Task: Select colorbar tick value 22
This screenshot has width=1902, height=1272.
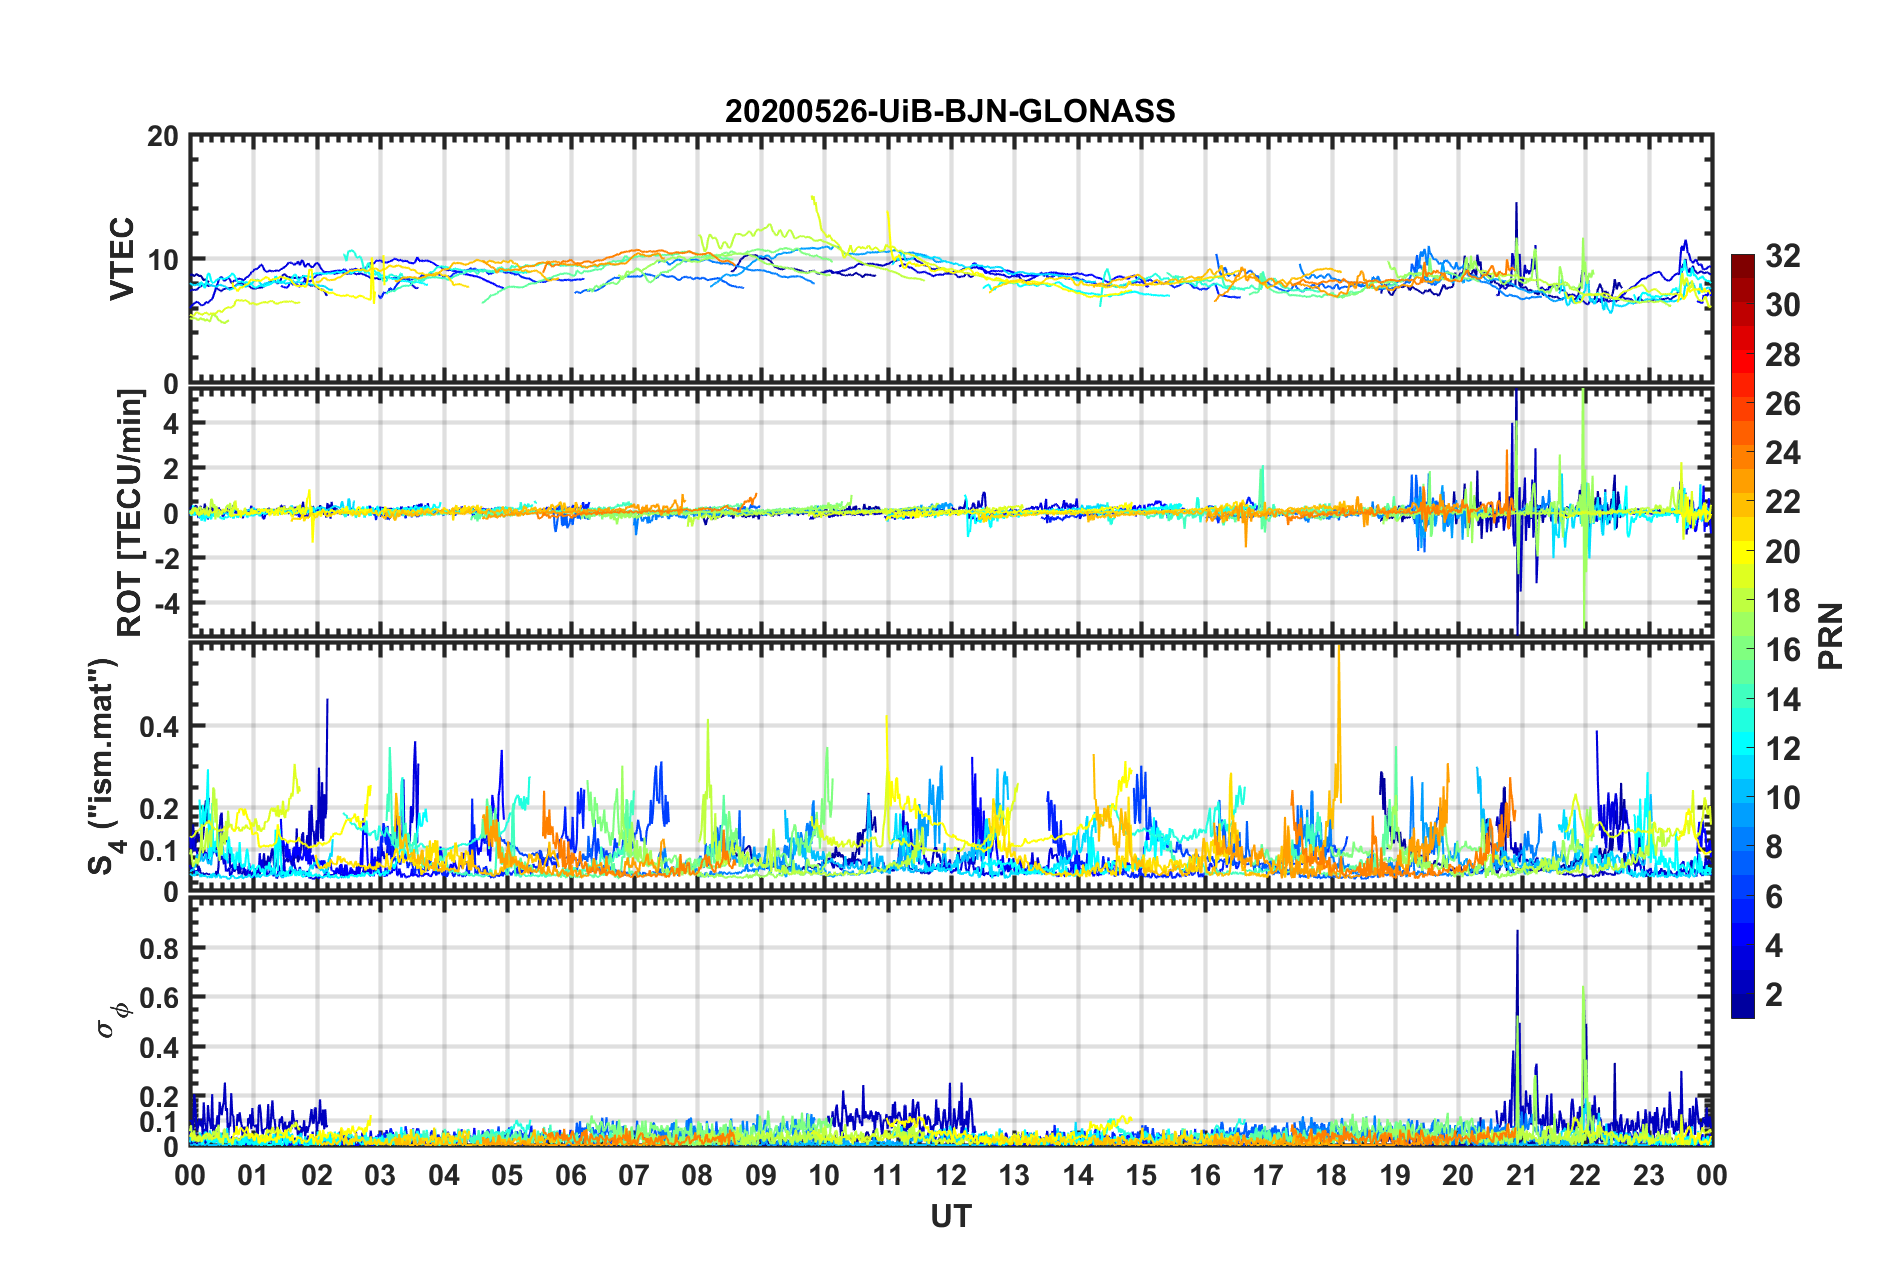Action: tap(1783, 502)
